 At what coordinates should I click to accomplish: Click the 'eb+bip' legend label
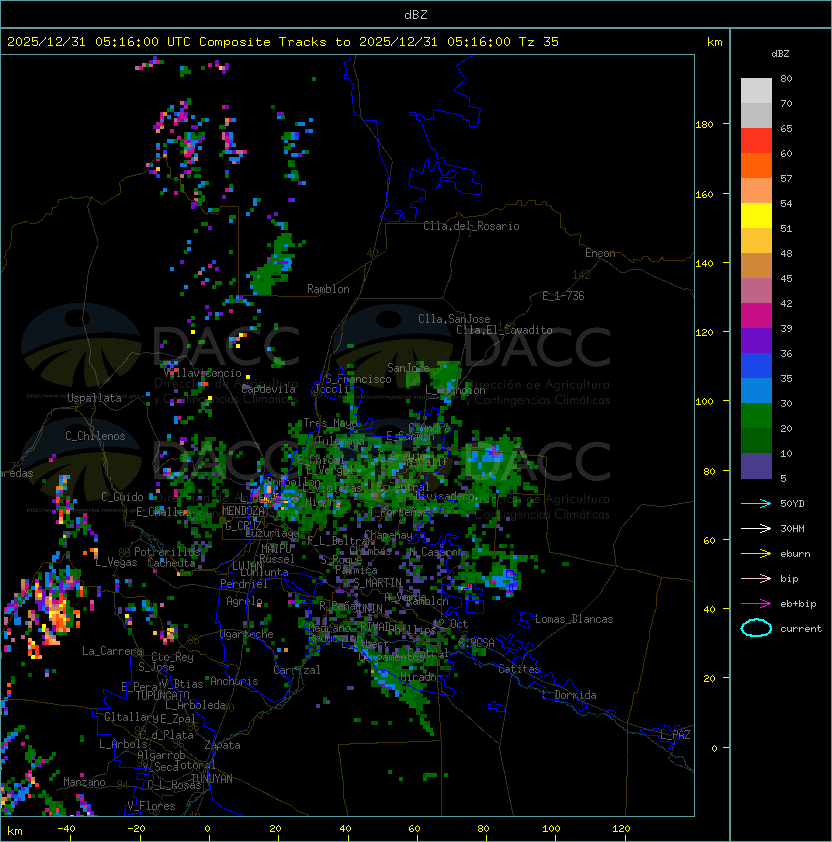798,604
